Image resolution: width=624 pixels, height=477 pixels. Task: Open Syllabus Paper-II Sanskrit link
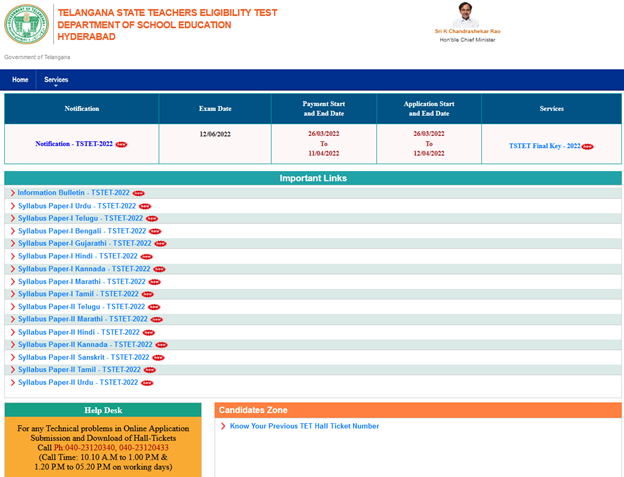tap(84, 357)
